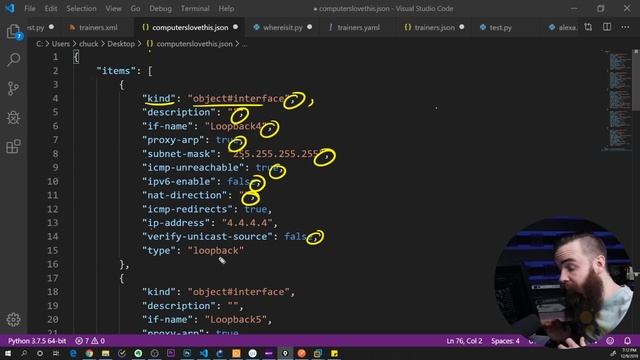Switch to the whereisit.py tab
The height and width of the screenshot is (360, 640).
pyautogui.click(x=282, y=27)
